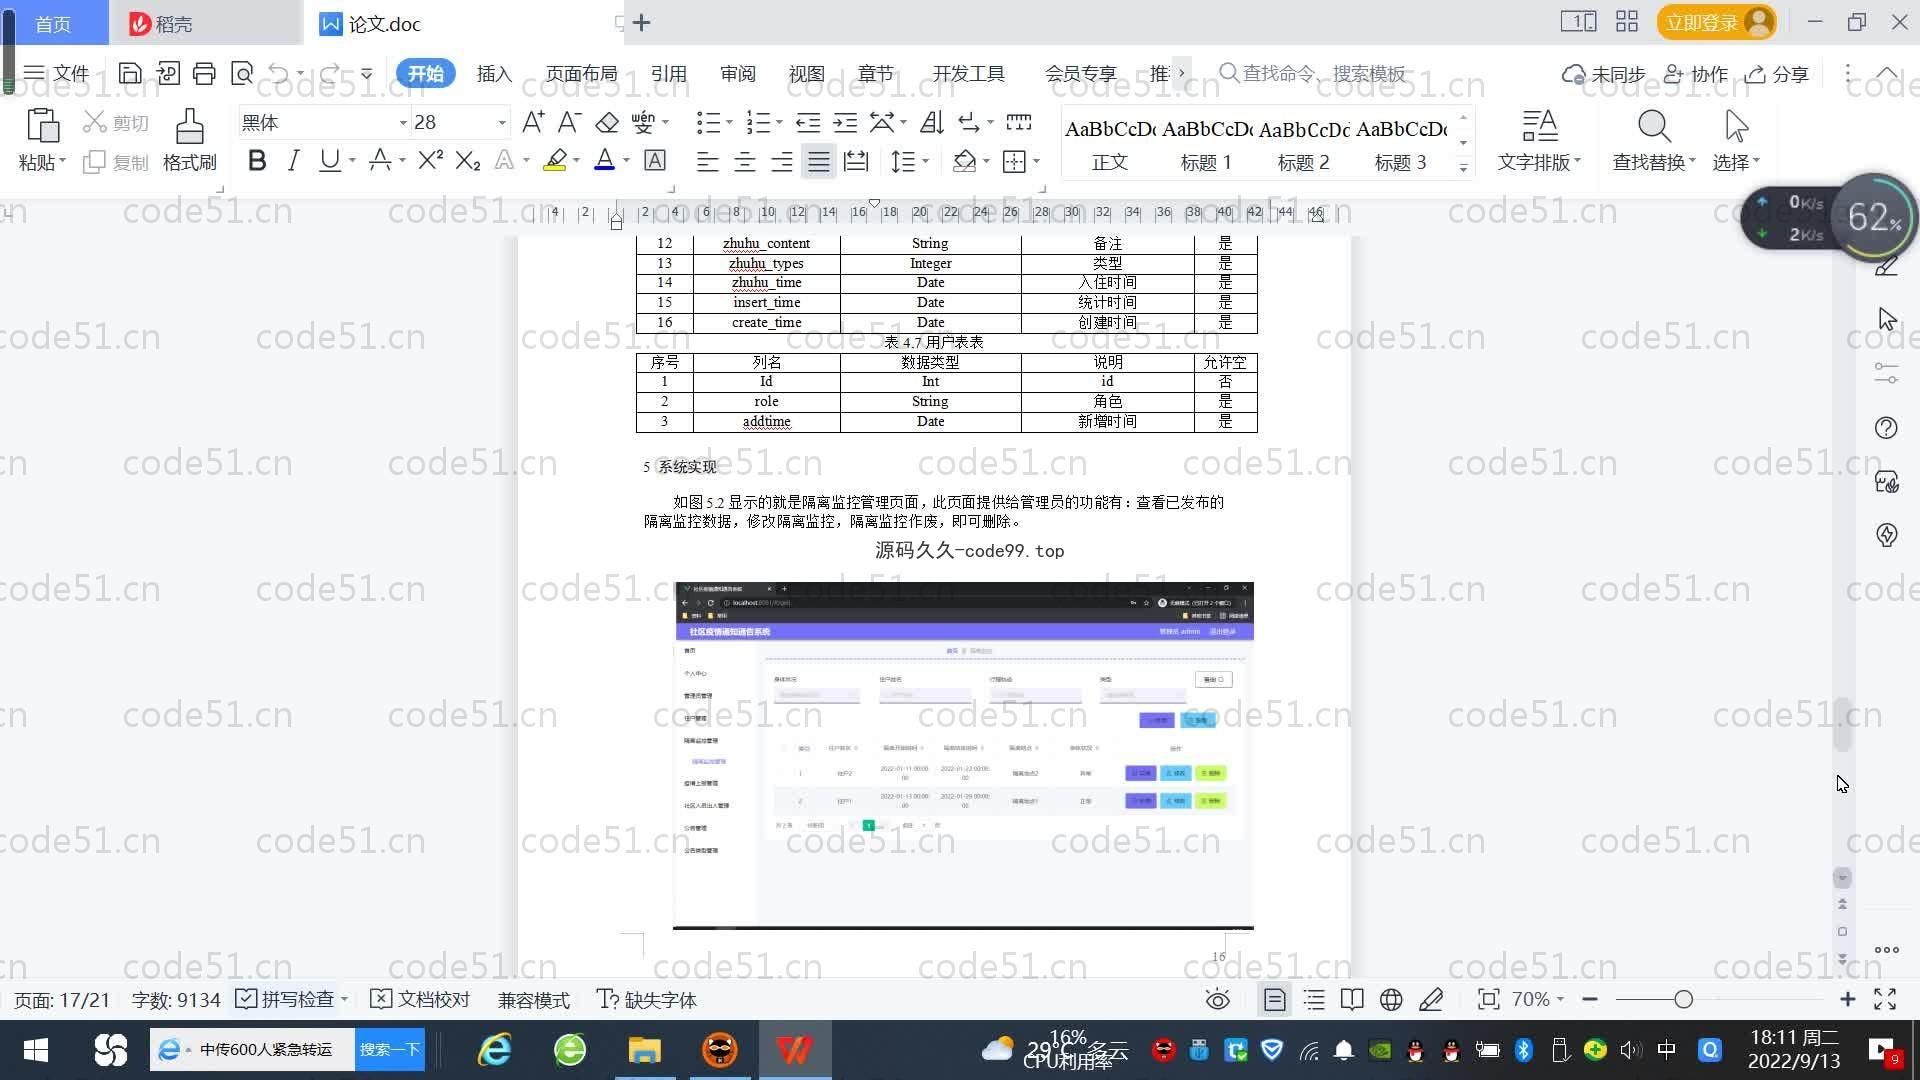Apply superscript formatting
This screenshot has width=1920, height=1080.
pos(430,160)
